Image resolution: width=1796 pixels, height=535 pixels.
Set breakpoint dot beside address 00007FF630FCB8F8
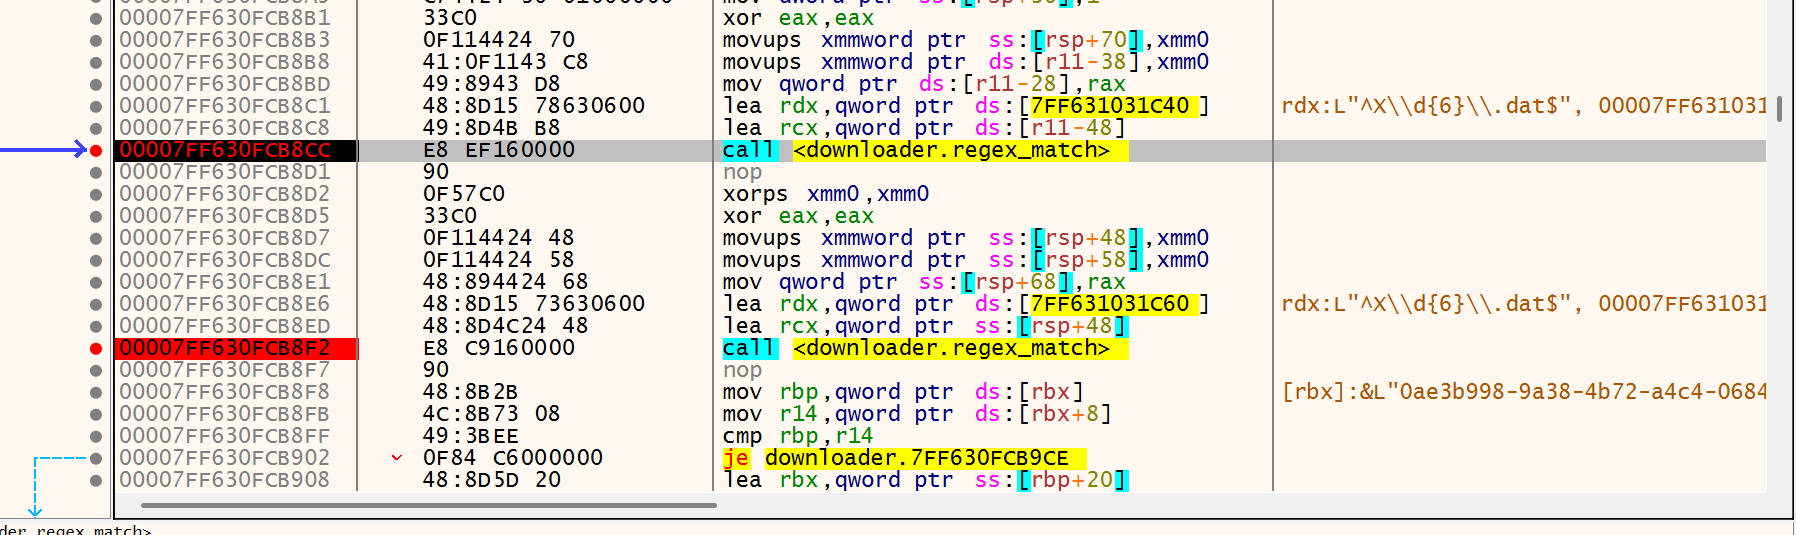point(96,392)
